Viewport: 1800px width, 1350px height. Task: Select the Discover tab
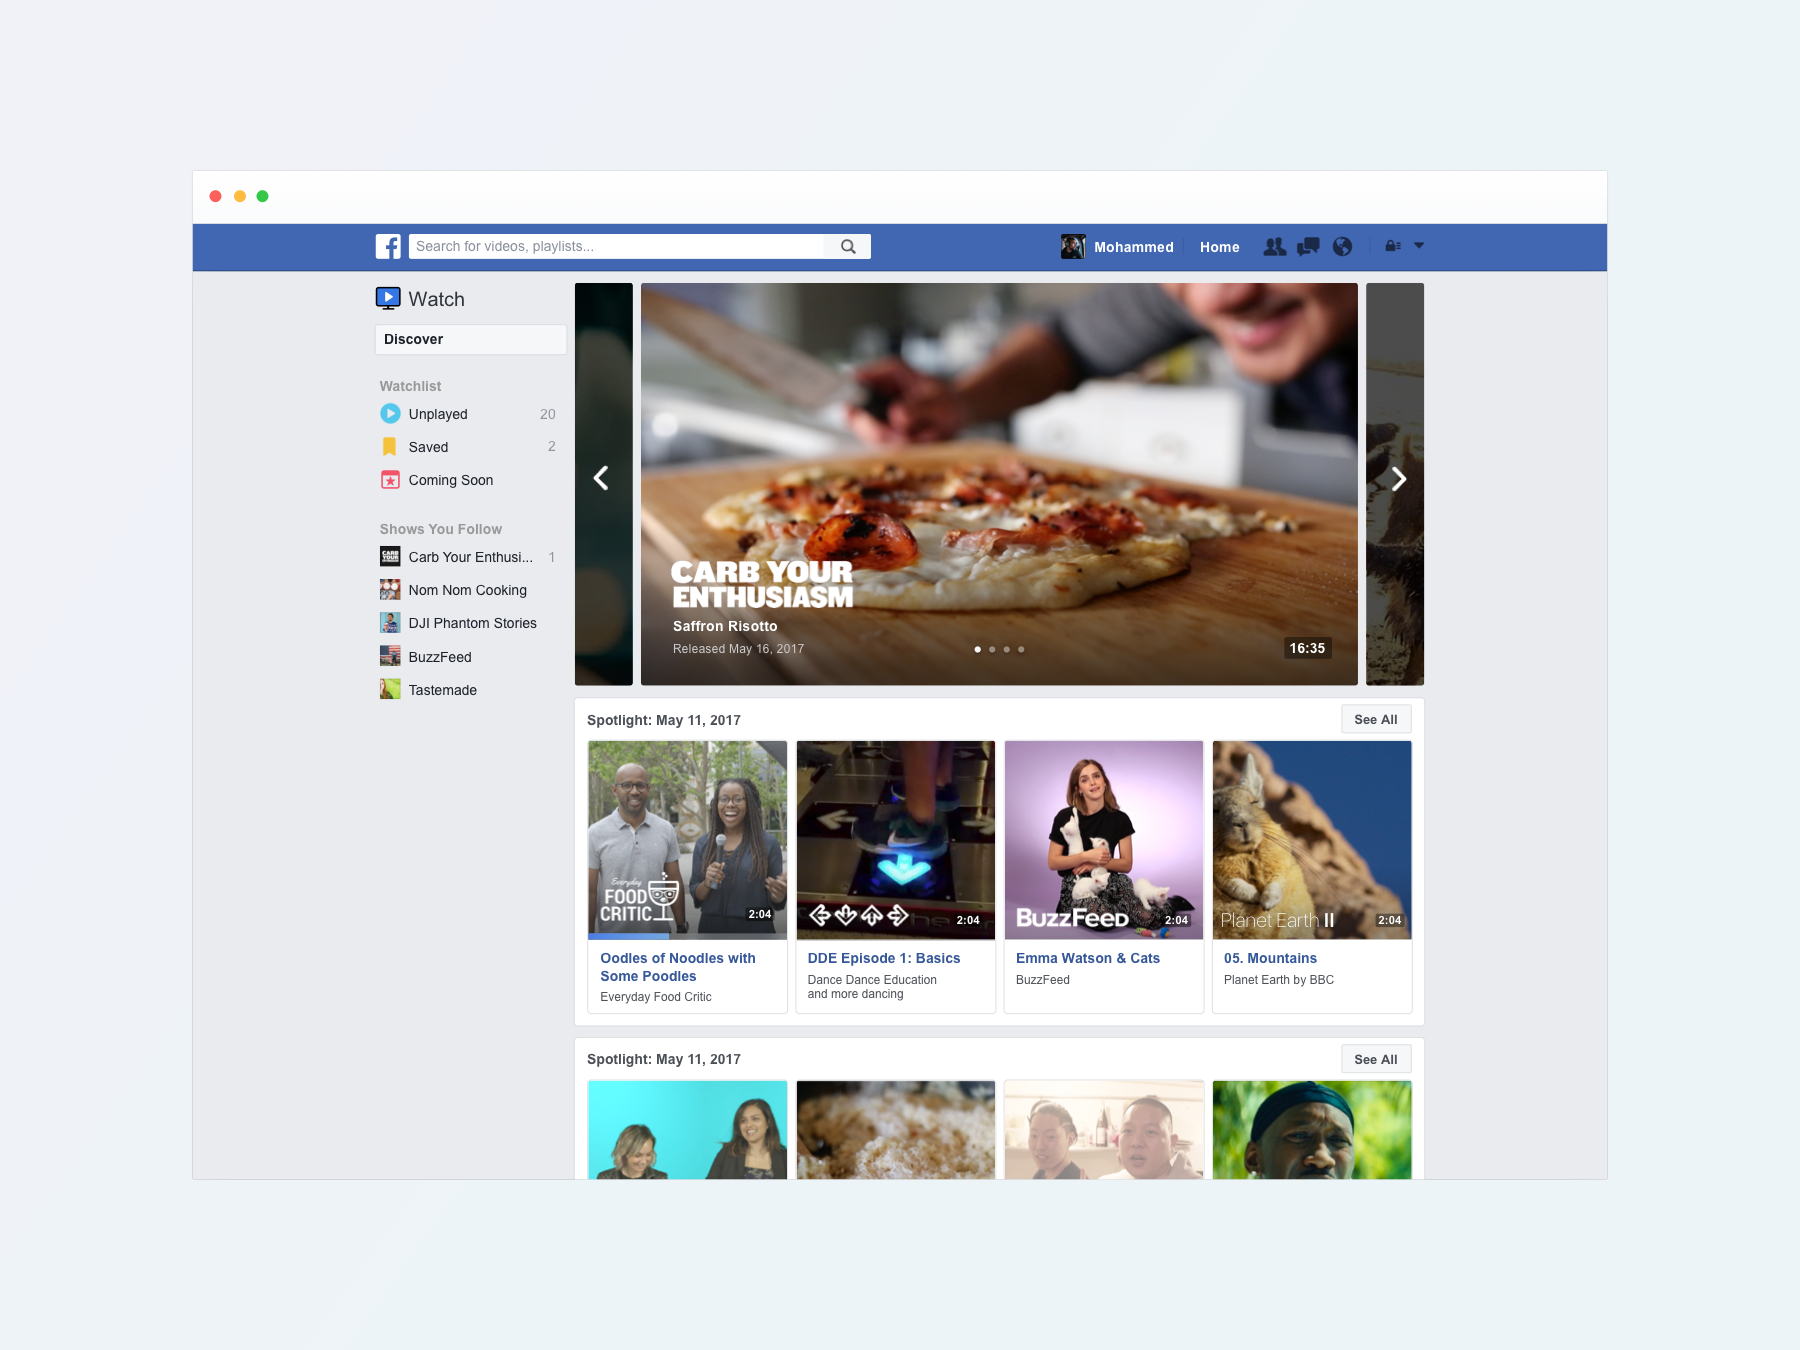(470, 339)
